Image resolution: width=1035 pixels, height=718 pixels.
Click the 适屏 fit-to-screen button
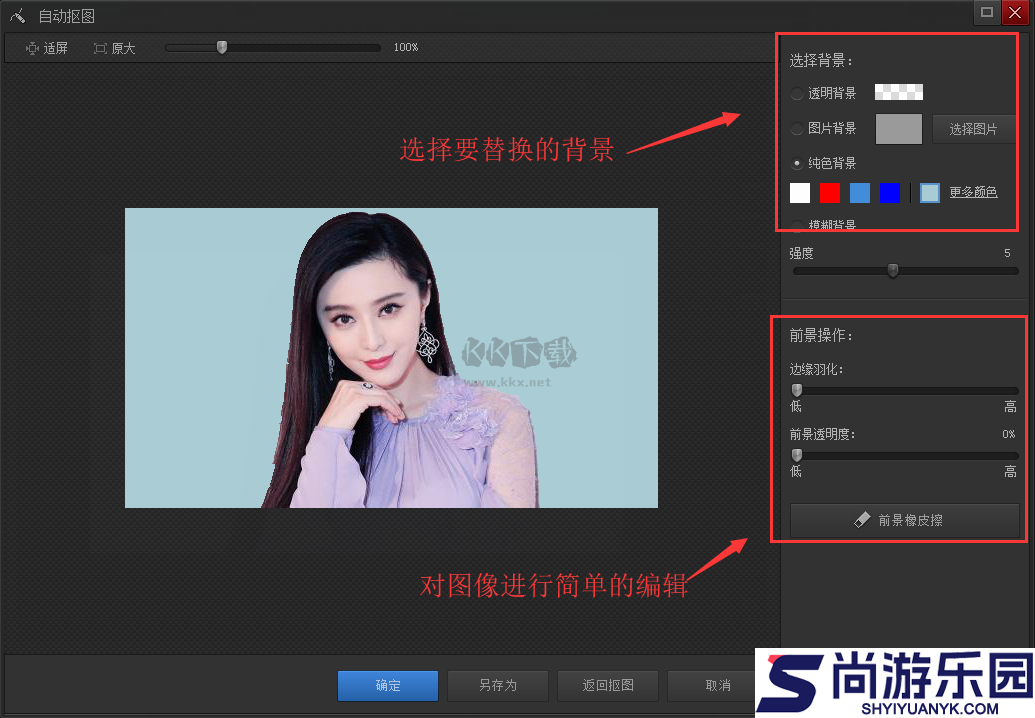tap(46, 48)
